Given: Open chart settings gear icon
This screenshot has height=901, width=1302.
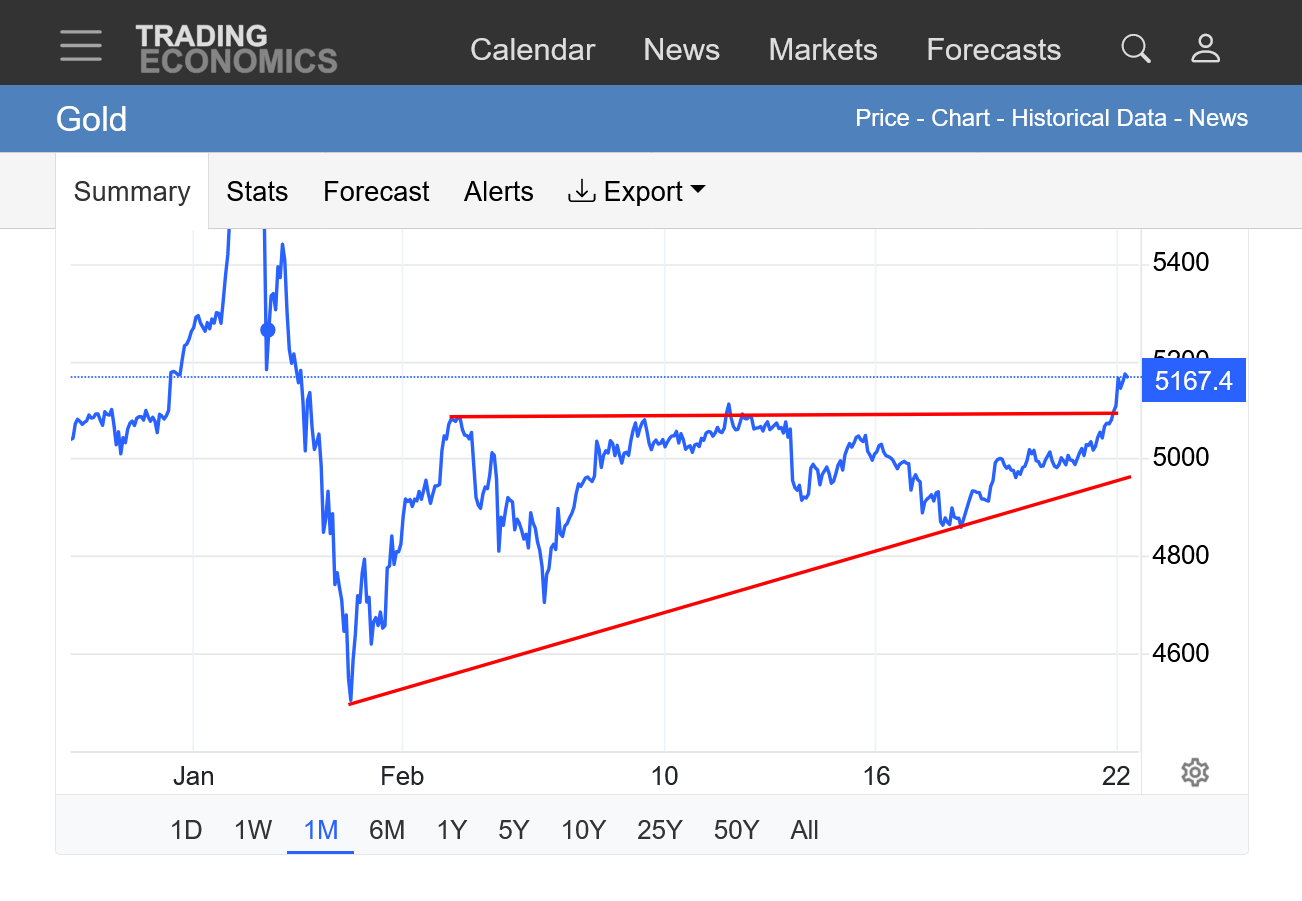Looking at the screenshot, I should click(x=1195, y=772).
